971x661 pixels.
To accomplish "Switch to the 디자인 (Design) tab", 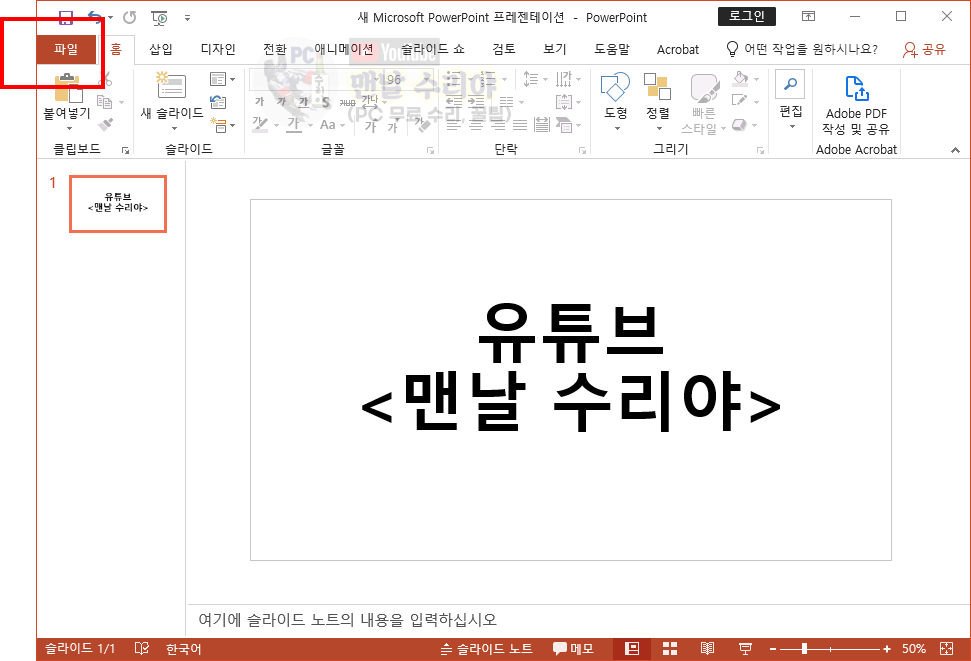I will 218,49.
